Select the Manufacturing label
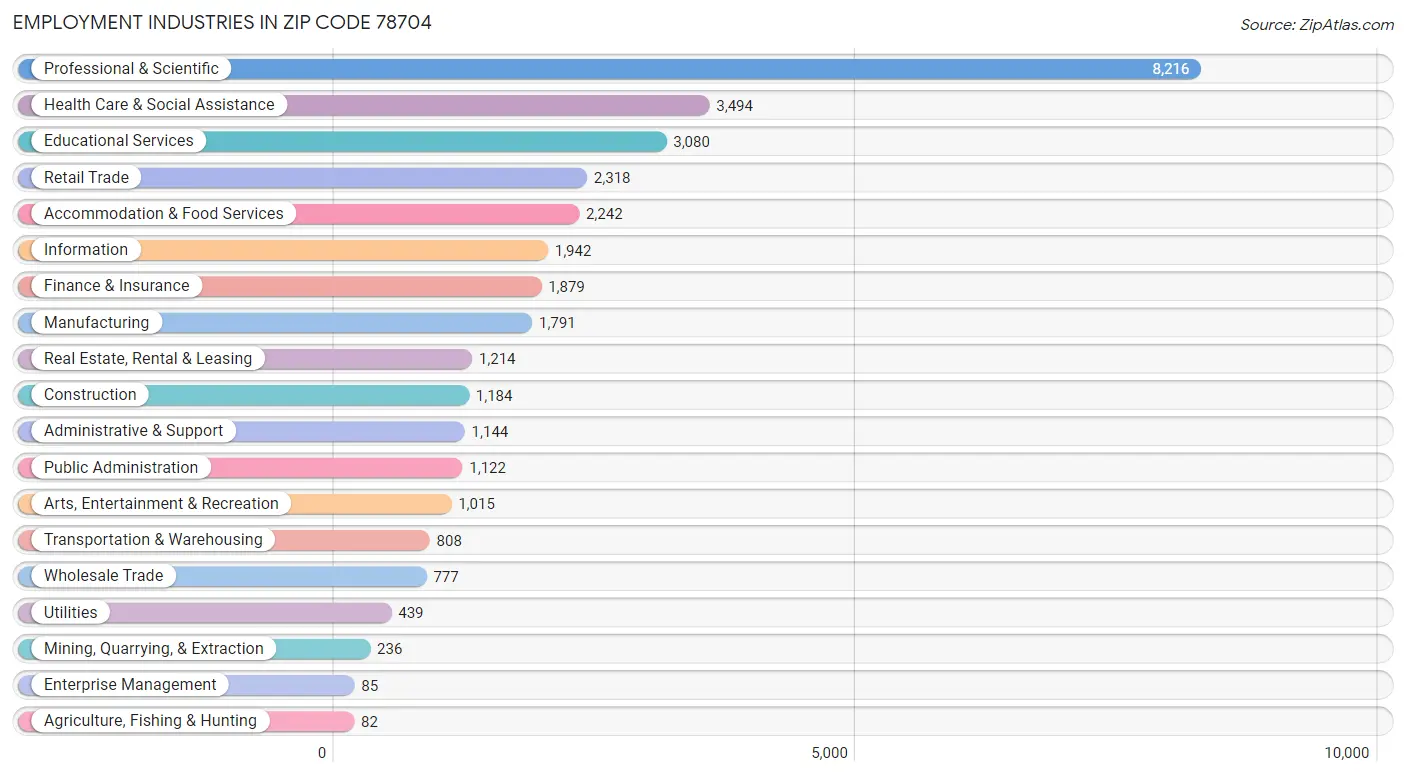This screenshot has width=1406, height=776. pos(96,322)
